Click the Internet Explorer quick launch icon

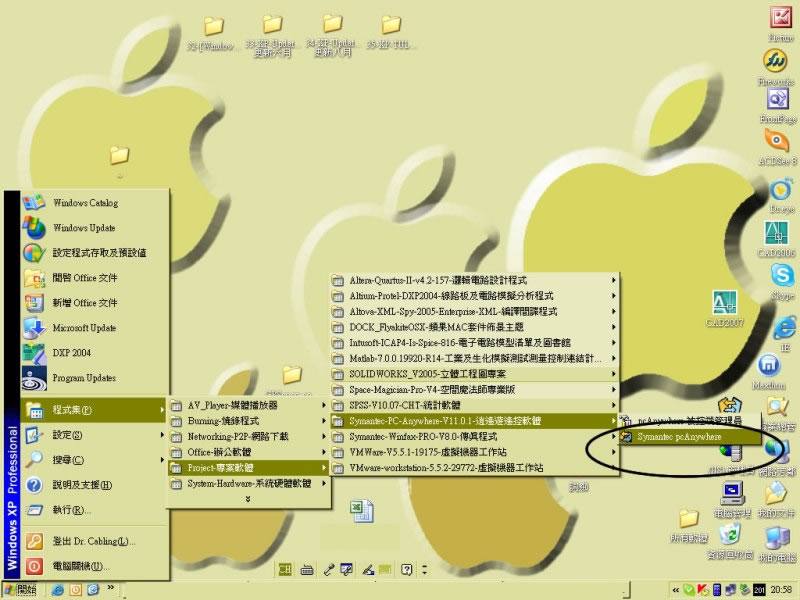pyautogui.click(x=58, y=590)
